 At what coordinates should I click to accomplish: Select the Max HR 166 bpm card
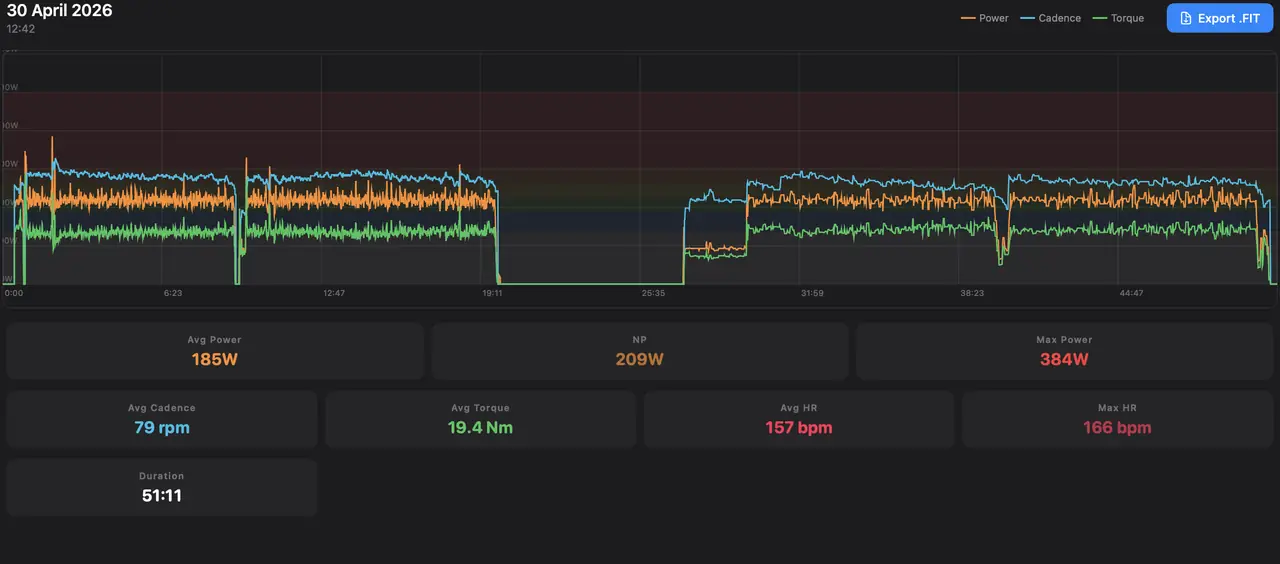tap(1117, 419)
